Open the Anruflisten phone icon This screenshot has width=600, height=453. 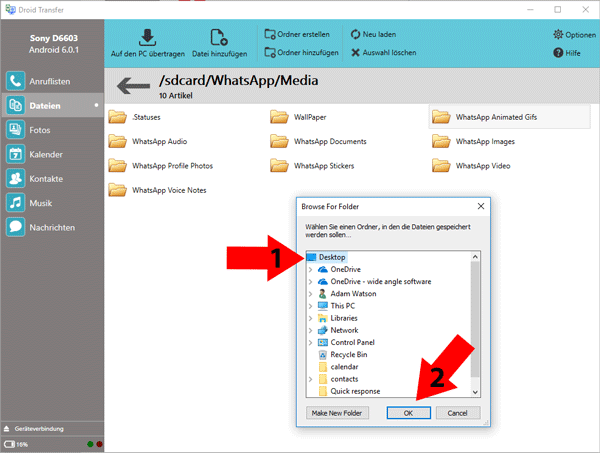click(x=15, y=81)
